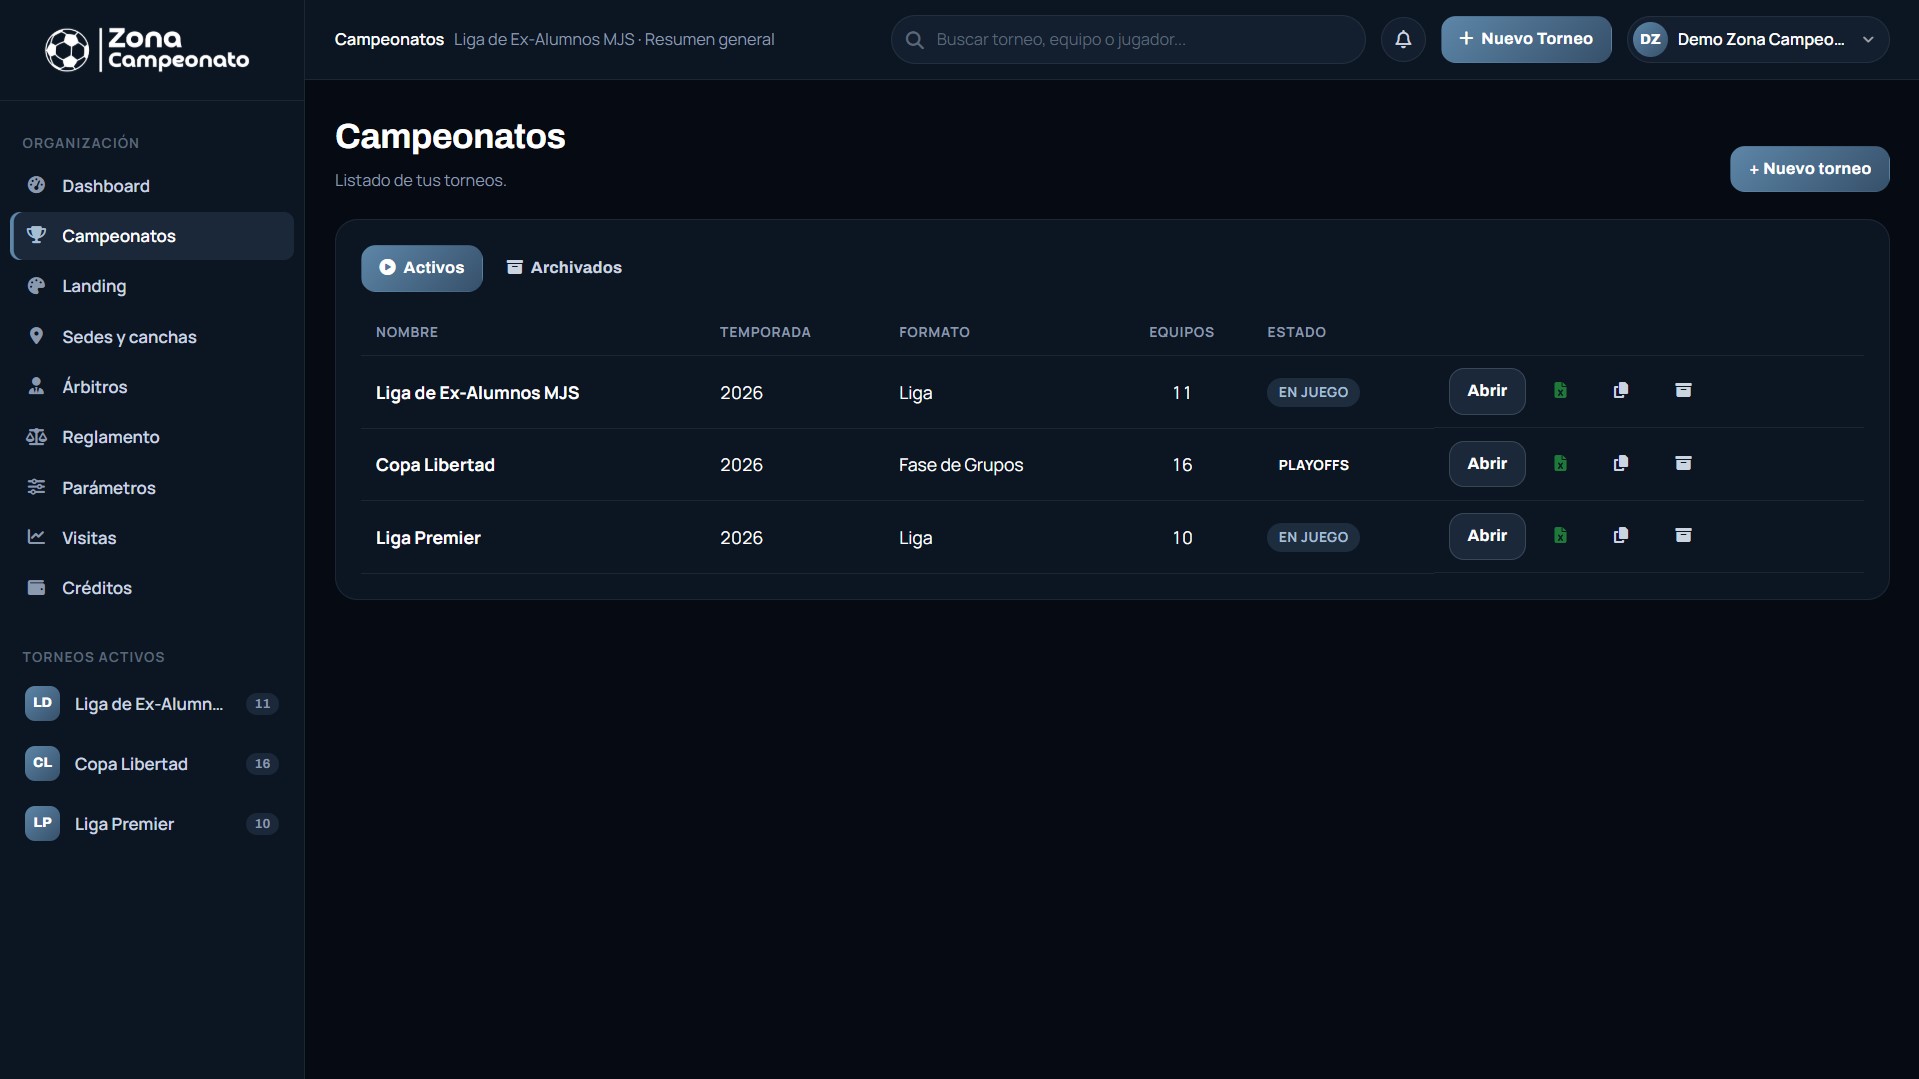Expand the Demo Zona Campeo account menu
The image size is (1919, 1079).
[x=1758, y=40]
